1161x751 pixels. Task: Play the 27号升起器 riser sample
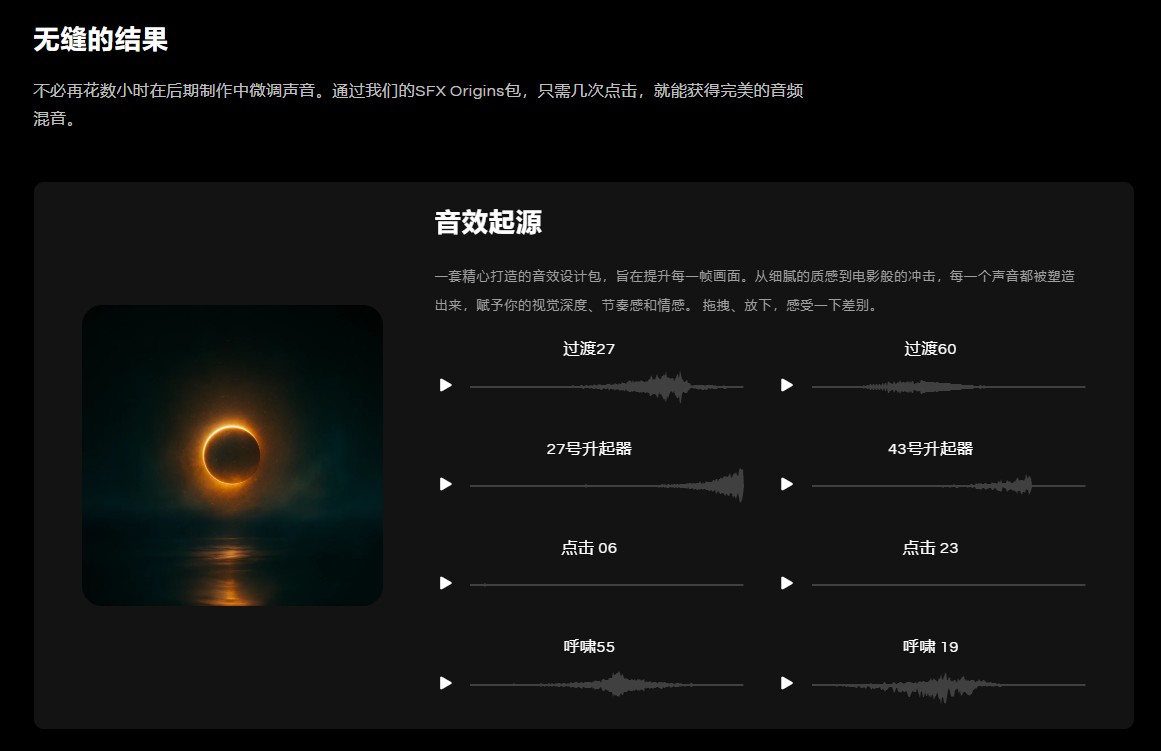pyautogui.click(x=446, y=484)
